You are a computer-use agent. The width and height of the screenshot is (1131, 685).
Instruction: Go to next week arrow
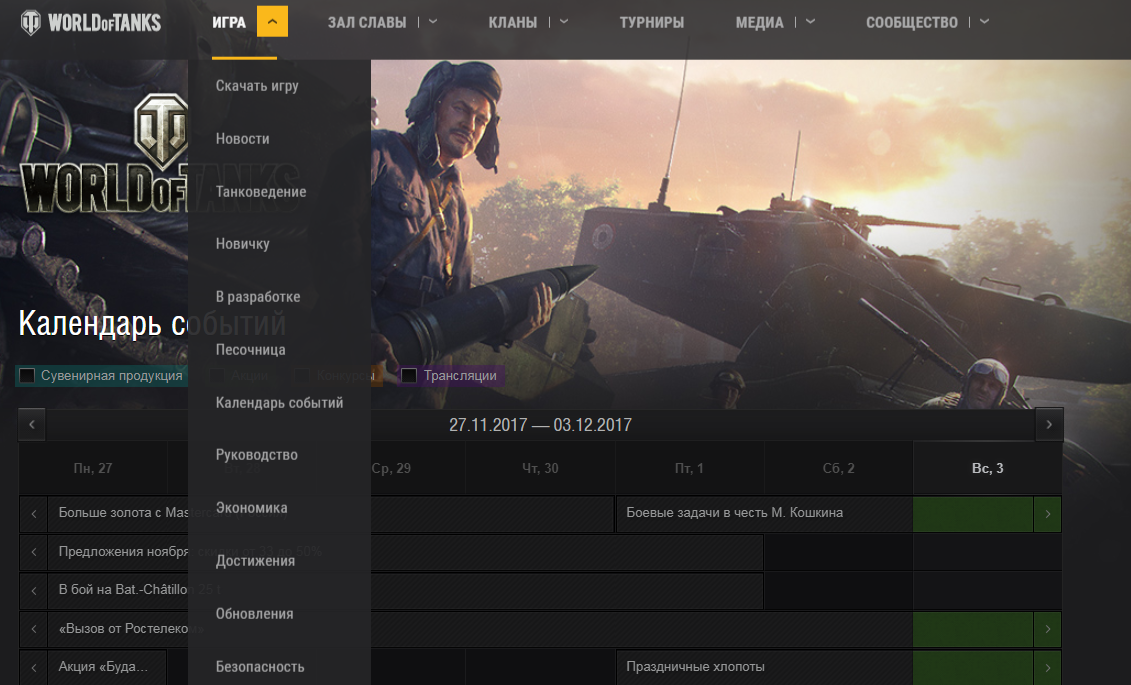point(1049,425)
